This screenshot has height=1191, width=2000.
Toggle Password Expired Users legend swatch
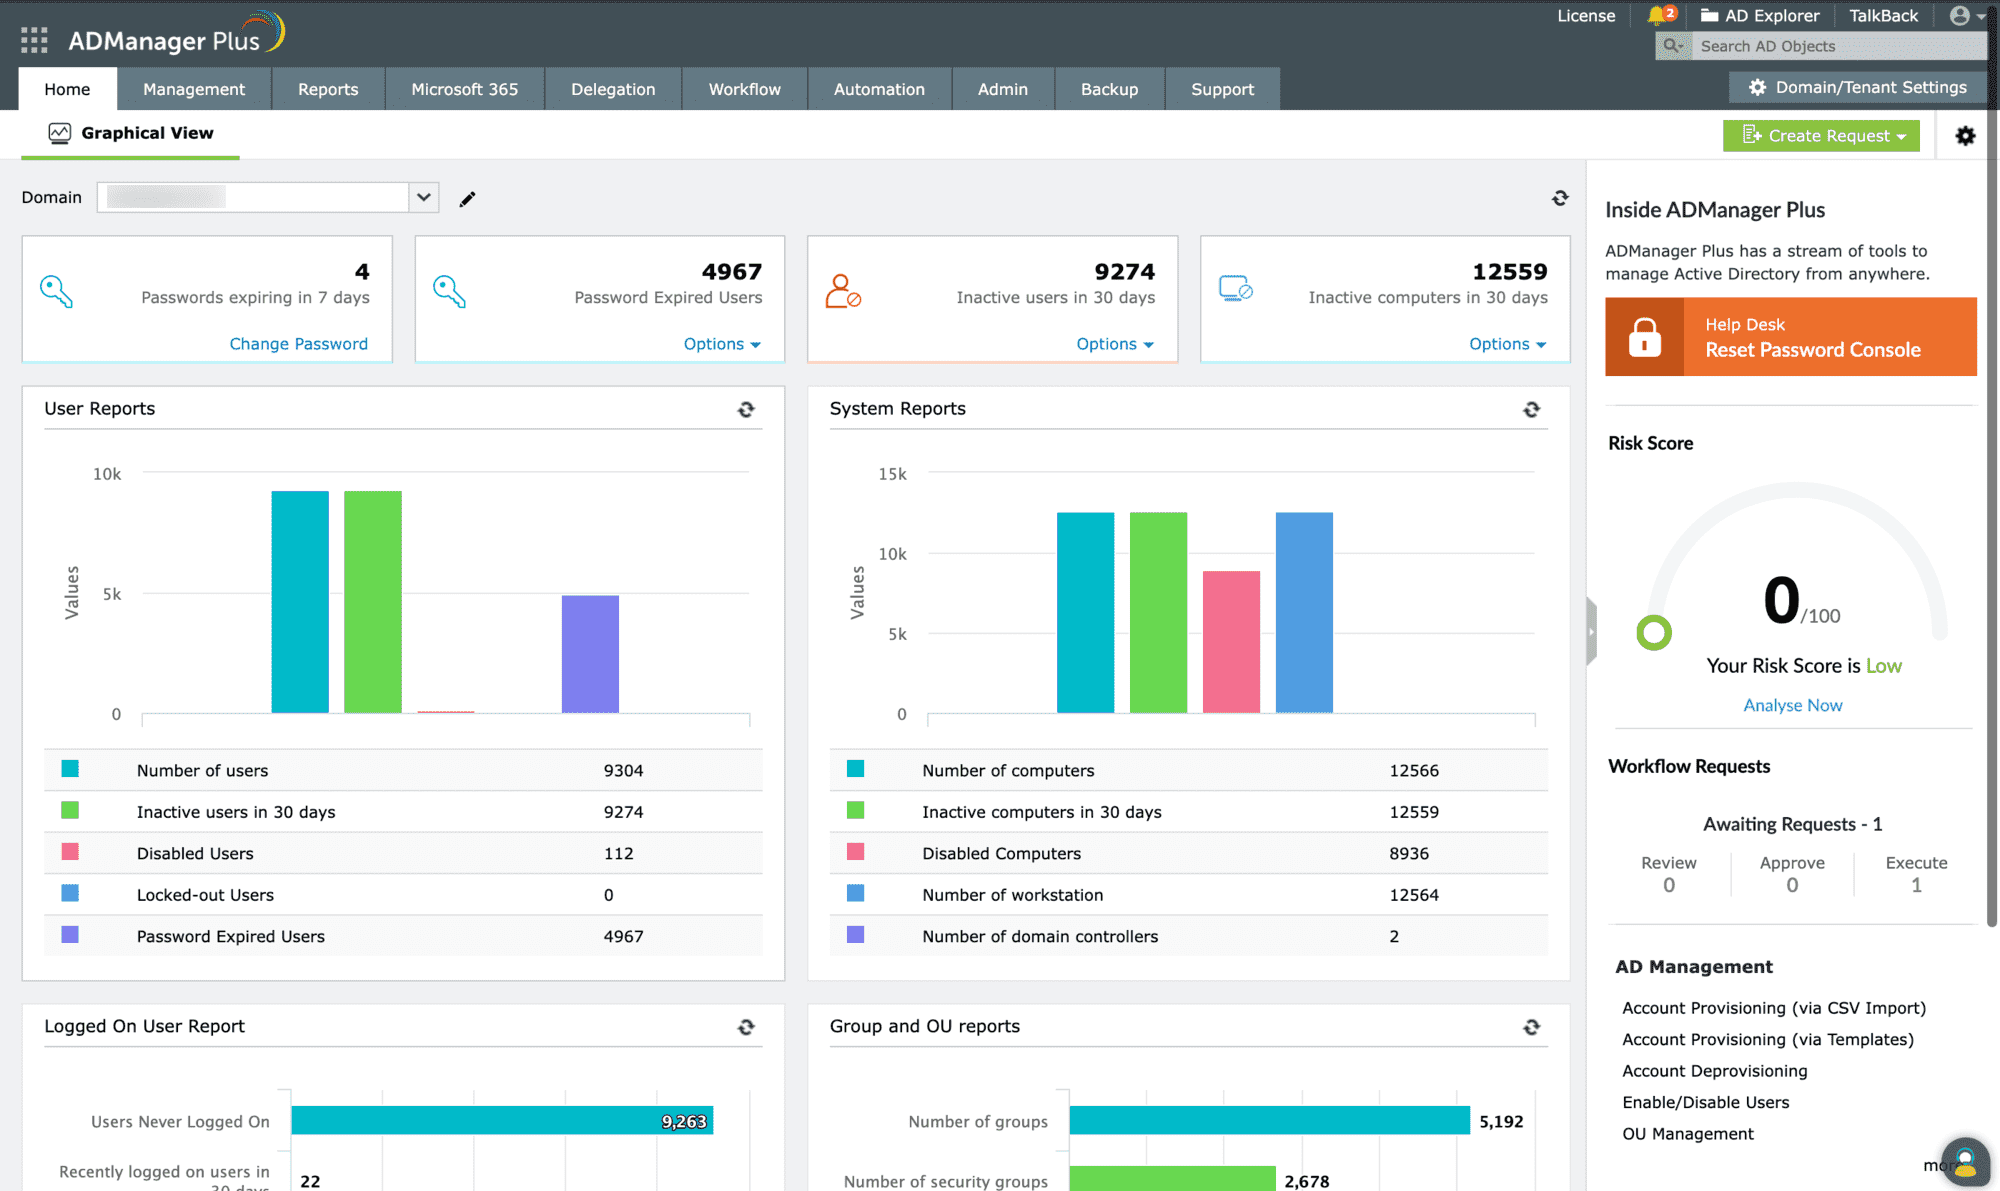(70, 935)
